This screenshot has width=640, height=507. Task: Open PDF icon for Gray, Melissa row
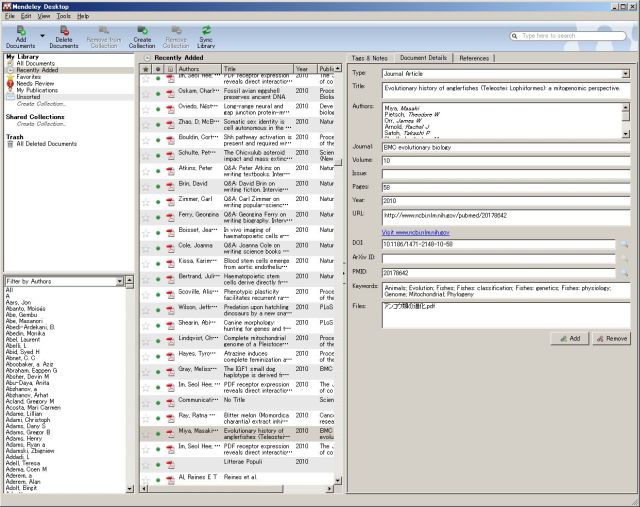tap(170, 372)
